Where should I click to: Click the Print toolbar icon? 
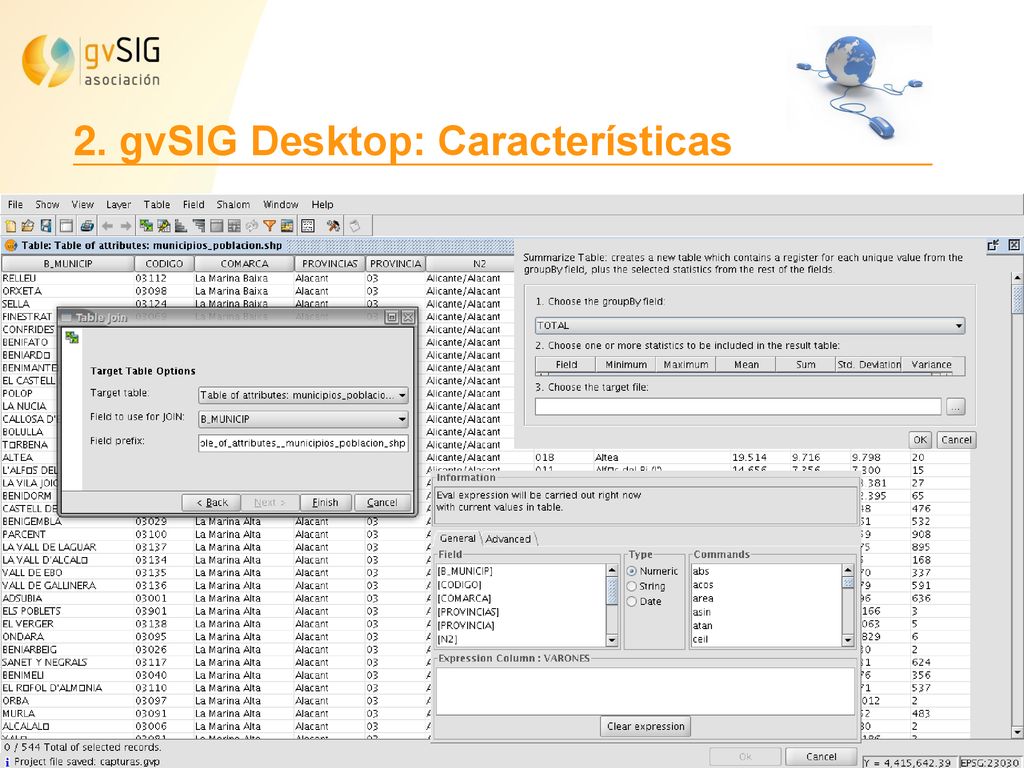point(86,226)
